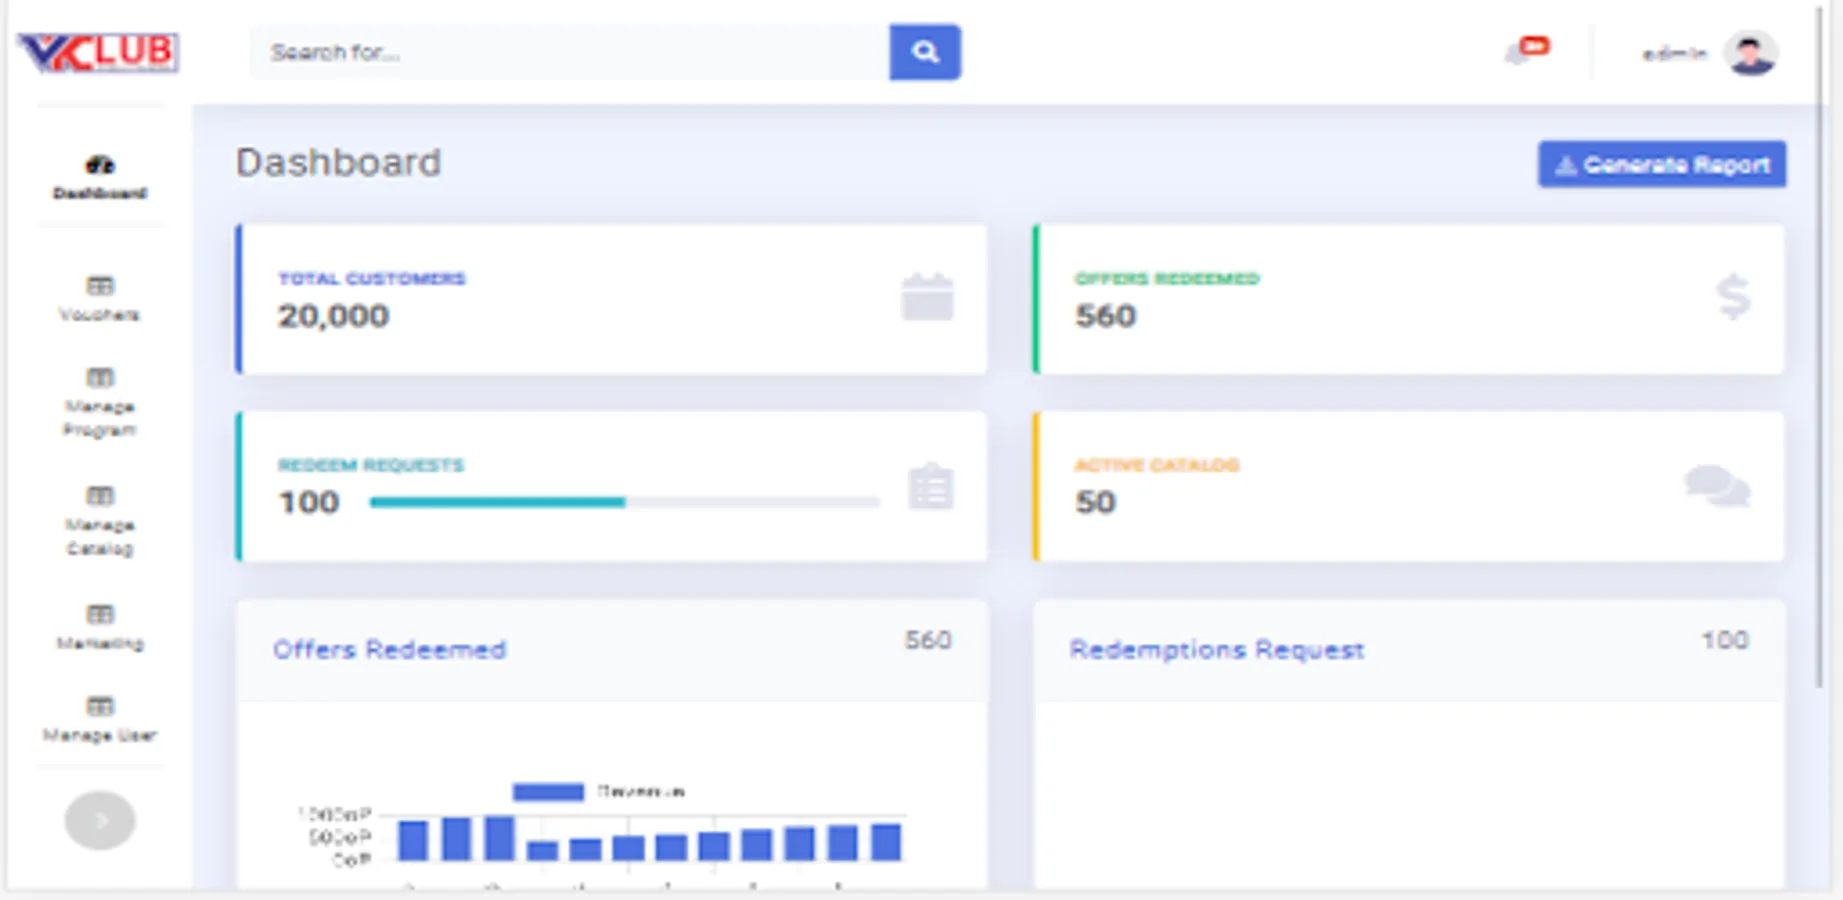The height and width of the screenshot is (900, 1843).
Task: Click the Offers Redeemed dollar icon
Action: point(1733,297)
